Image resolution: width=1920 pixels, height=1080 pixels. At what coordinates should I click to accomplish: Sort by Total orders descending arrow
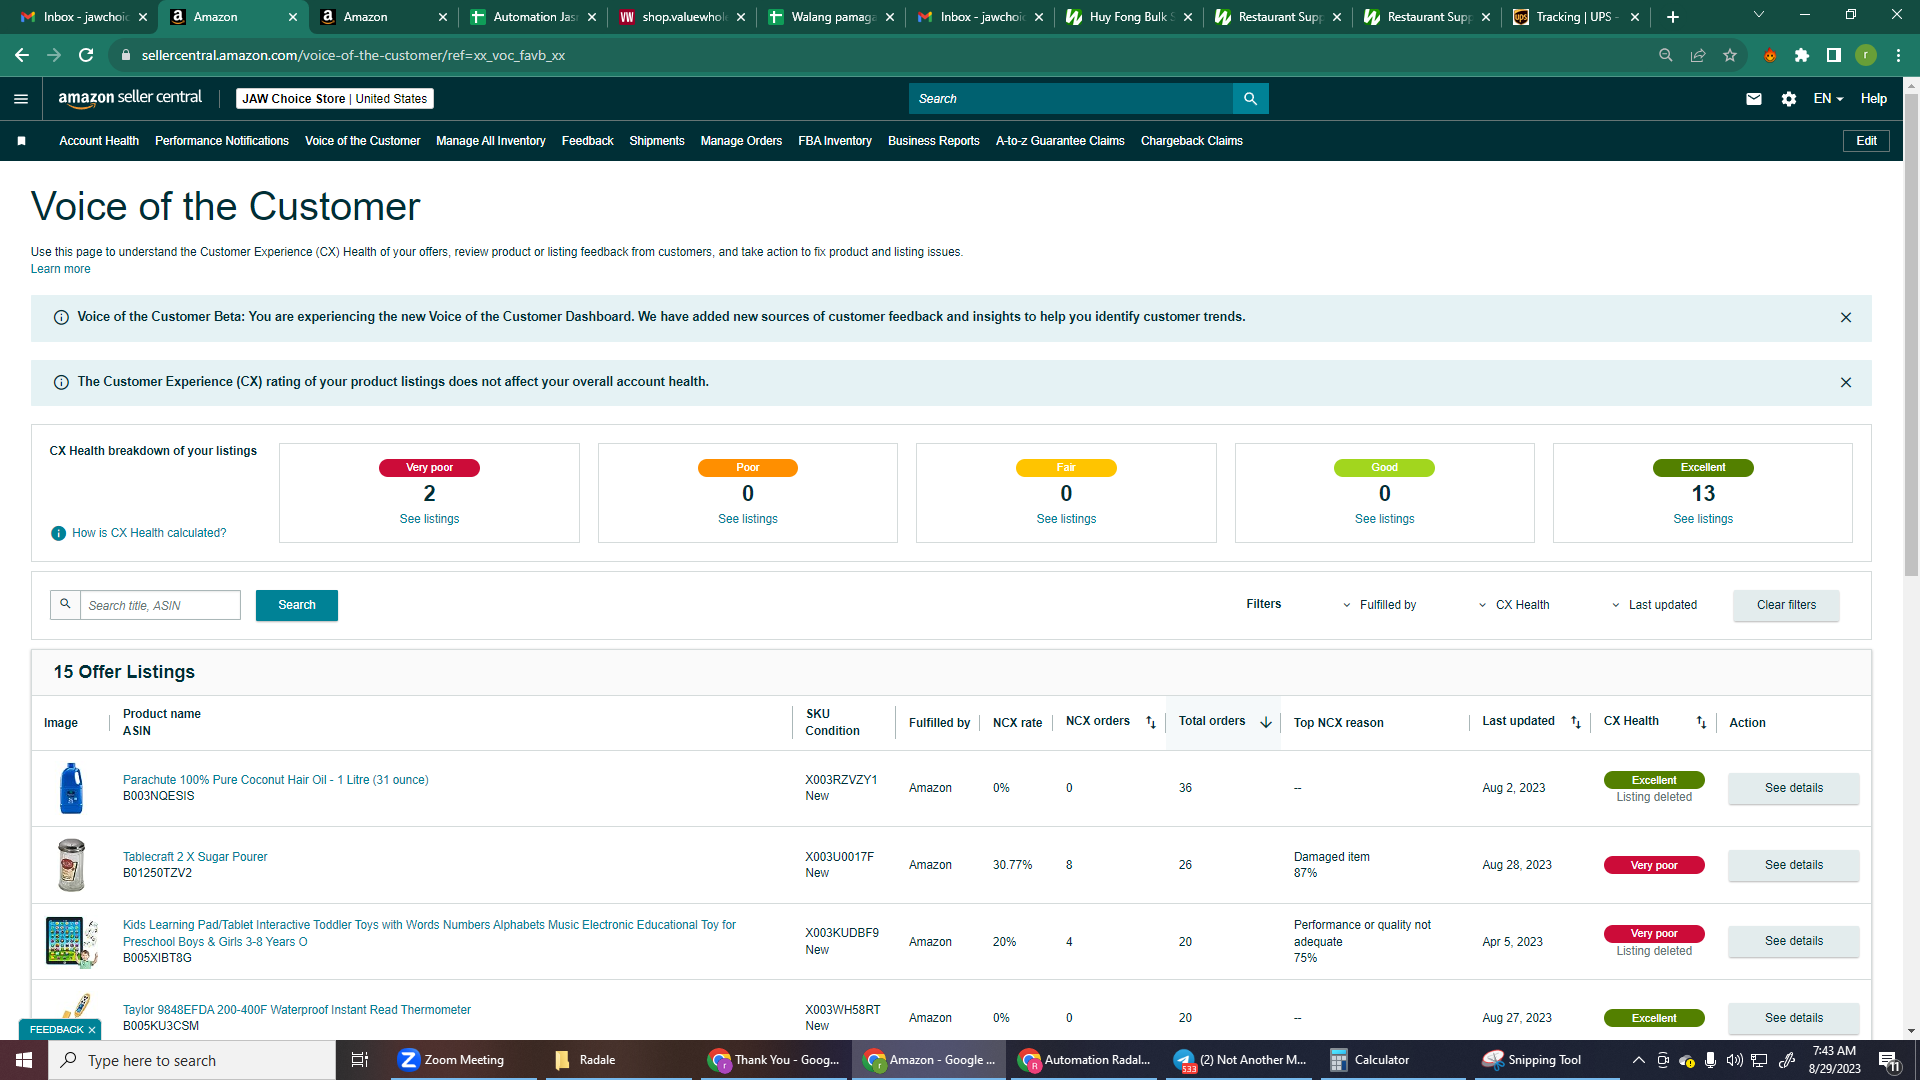pos(1266,722)
